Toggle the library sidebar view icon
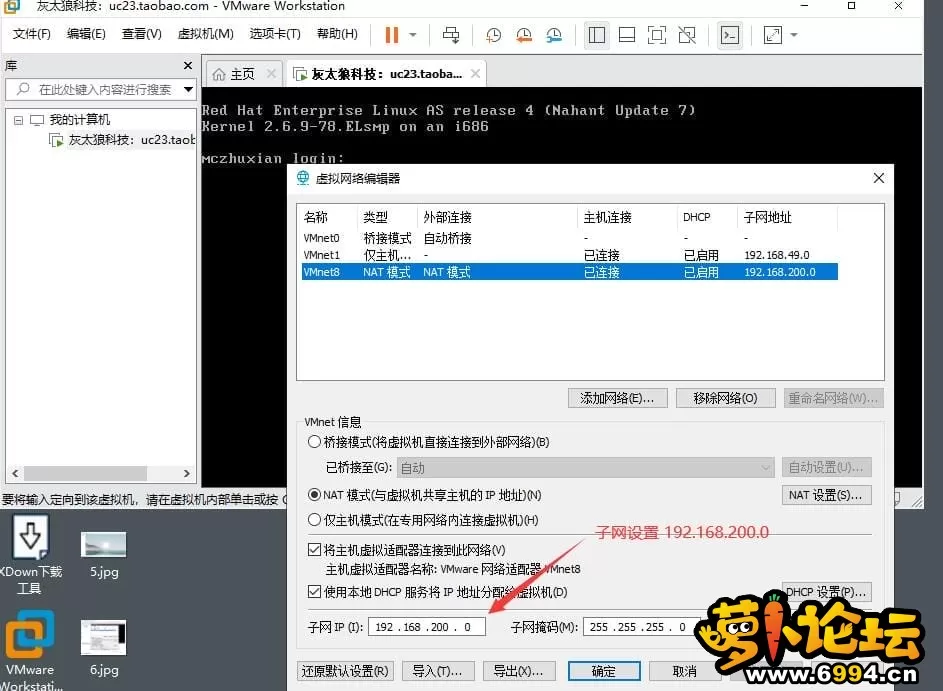This screenshot has height=691, width=943. point(597,35)
